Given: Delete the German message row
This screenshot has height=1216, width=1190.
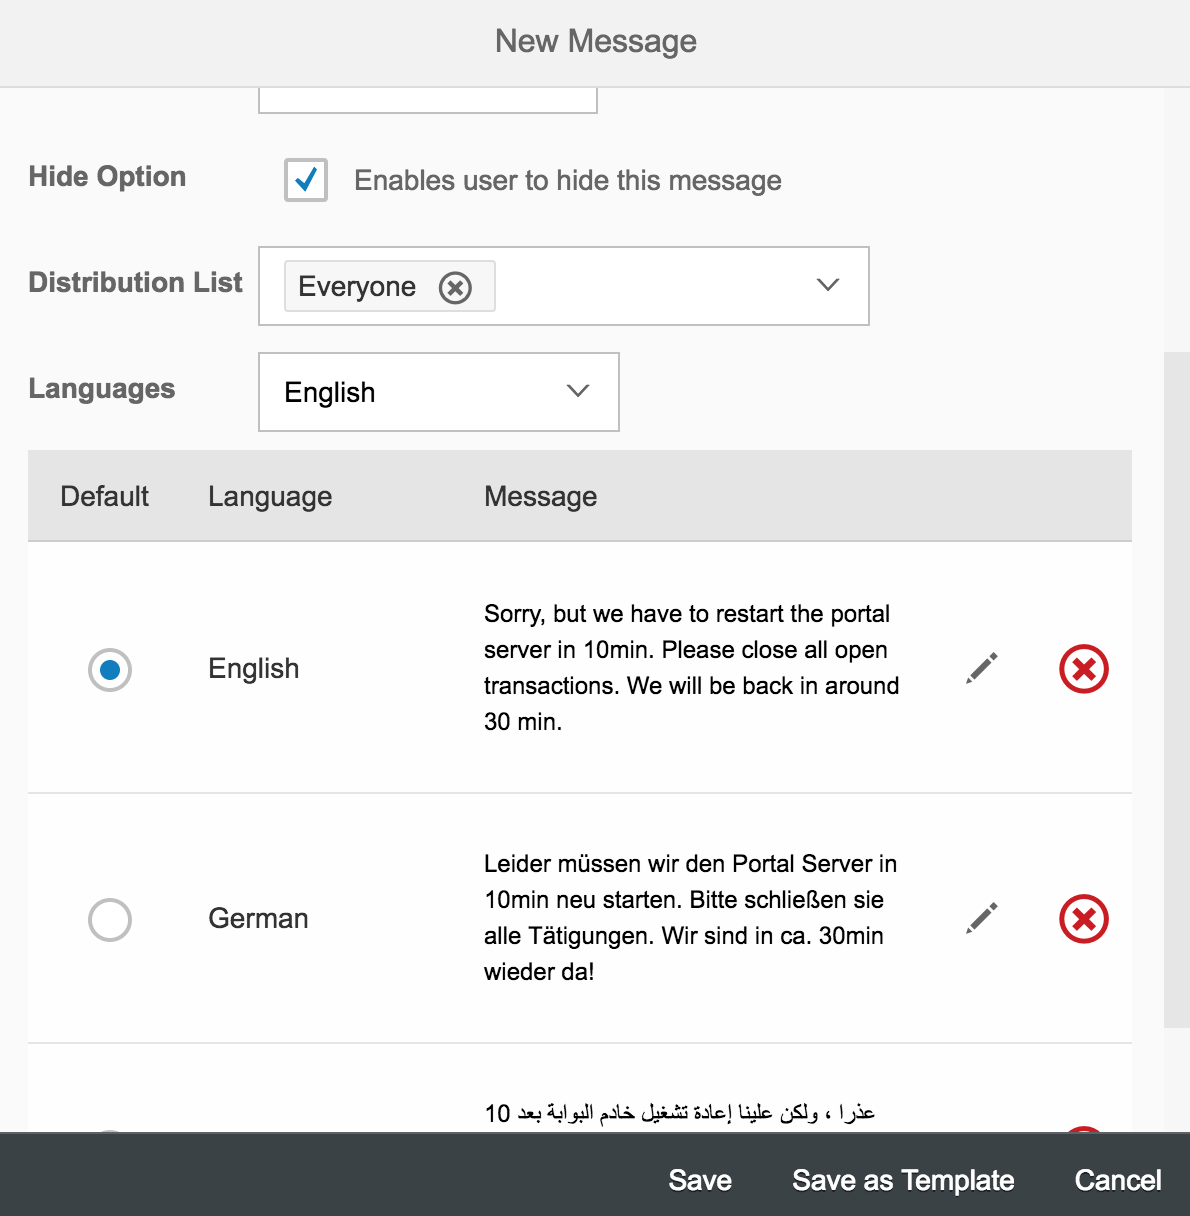Looking at the screenshot, I should (1084, 919).
